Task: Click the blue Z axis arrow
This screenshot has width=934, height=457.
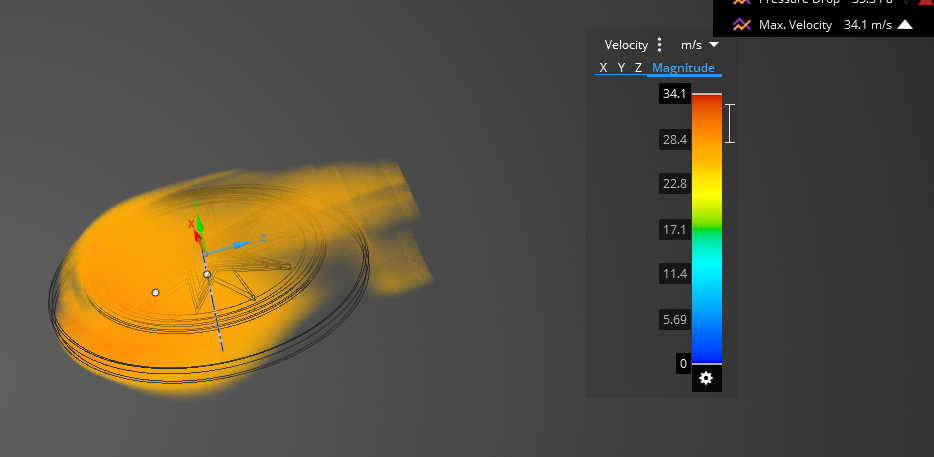Action: (x=241, y=245)
